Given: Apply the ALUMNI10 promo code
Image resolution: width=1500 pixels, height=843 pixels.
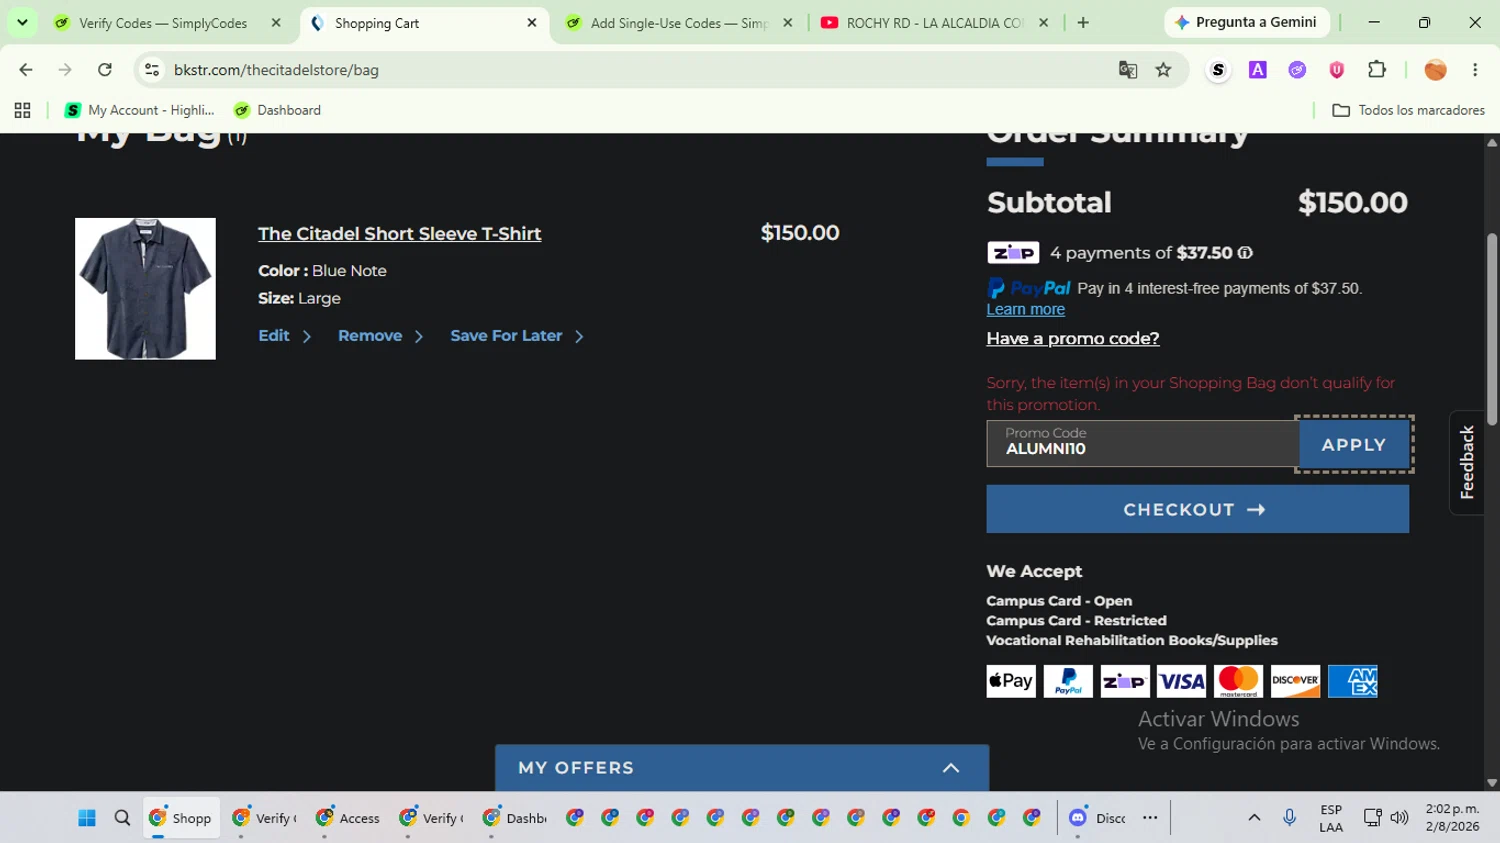Looking at the screenshot, I should (1354, 444).
